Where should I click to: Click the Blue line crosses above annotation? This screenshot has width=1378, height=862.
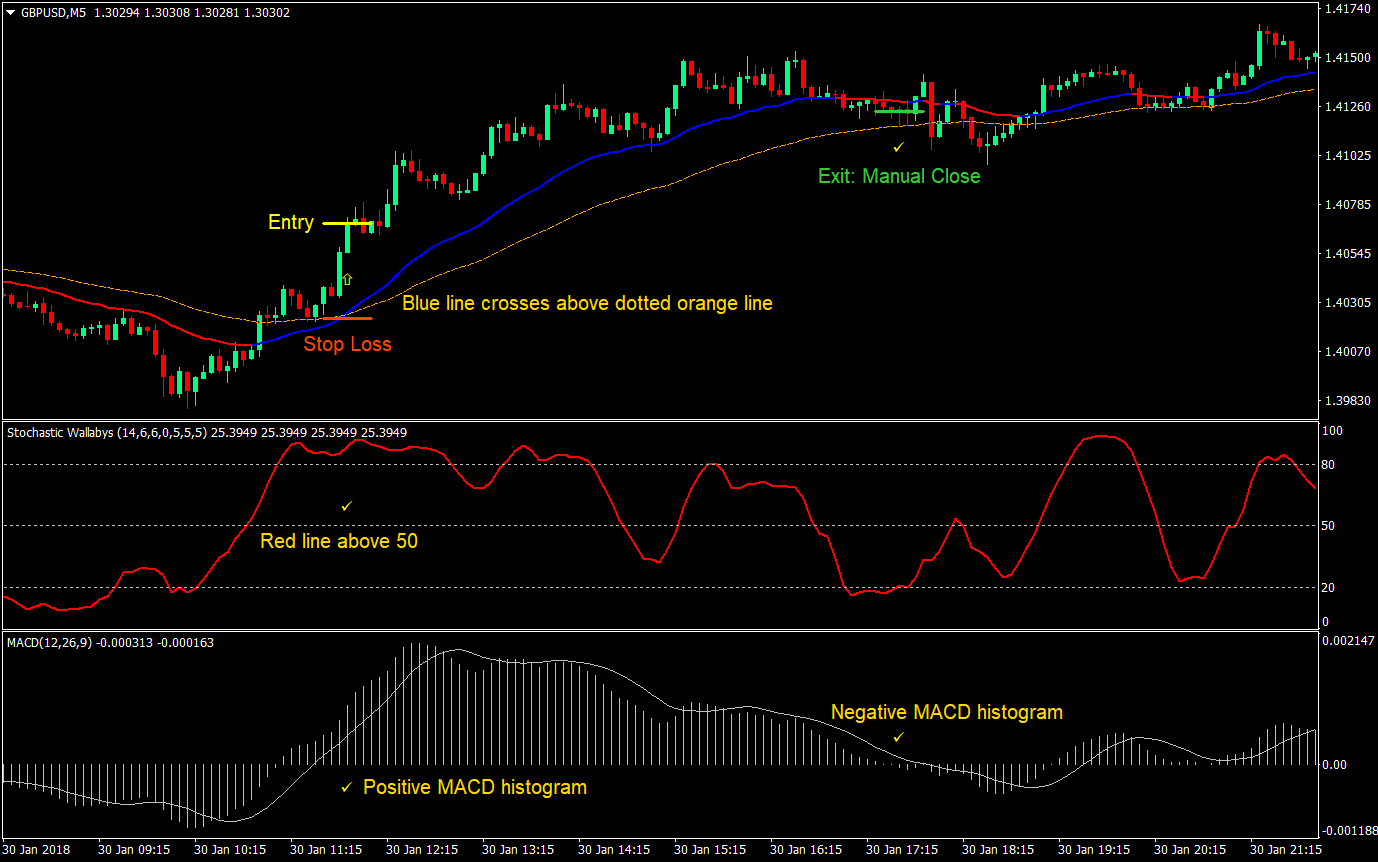click(x=587, y=303)
